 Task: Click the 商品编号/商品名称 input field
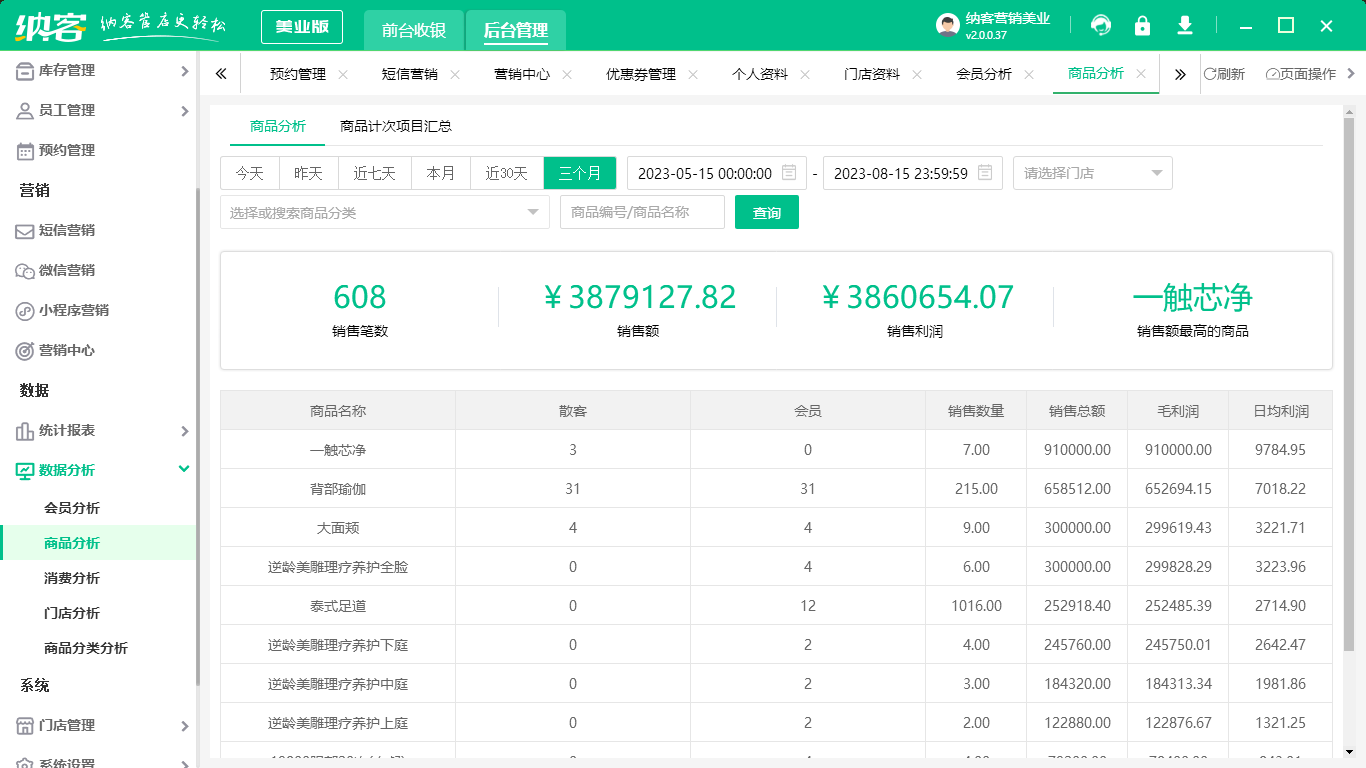click(x=642, y=211)
